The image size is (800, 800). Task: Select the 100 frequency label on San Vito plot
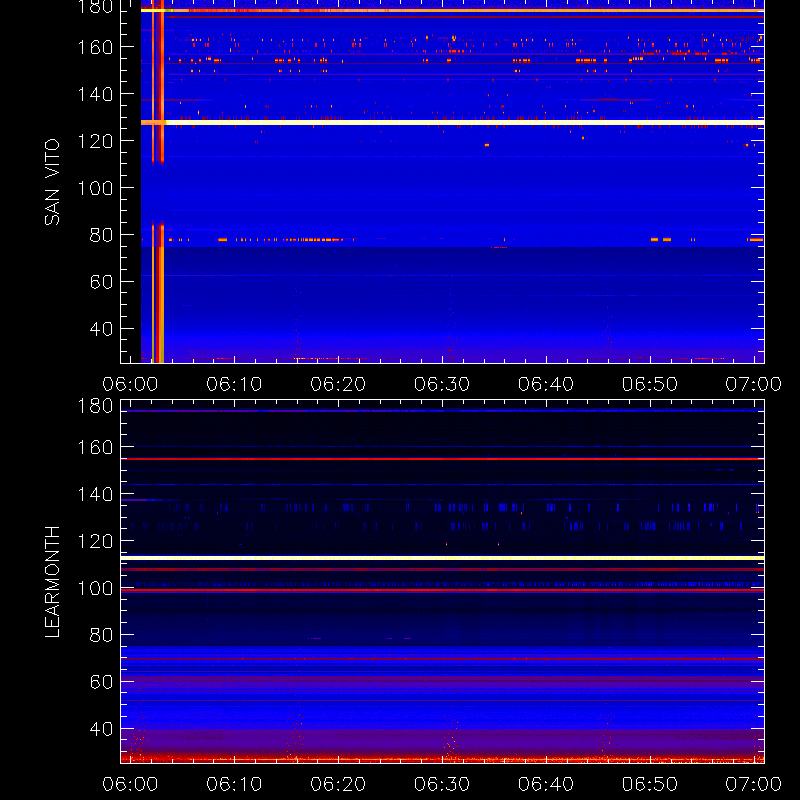click(95, 188)
